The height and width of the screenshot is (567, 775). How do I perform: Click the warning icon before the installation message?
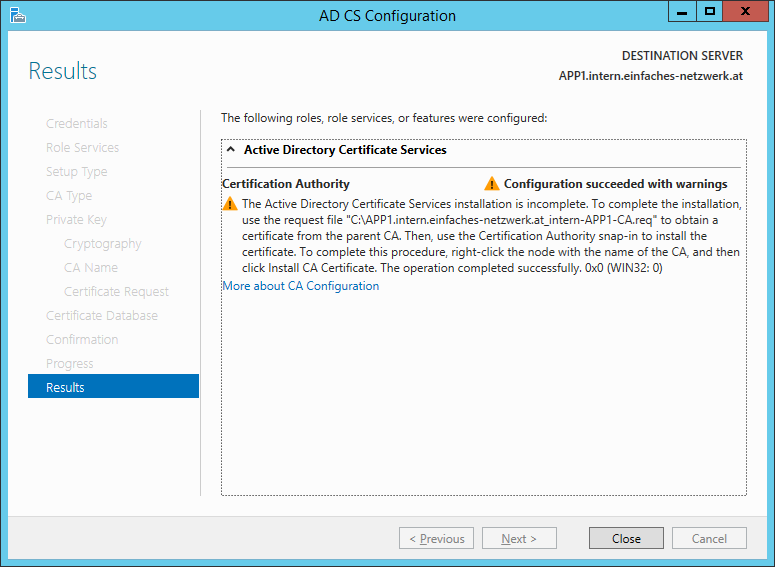tap(230, 204)
